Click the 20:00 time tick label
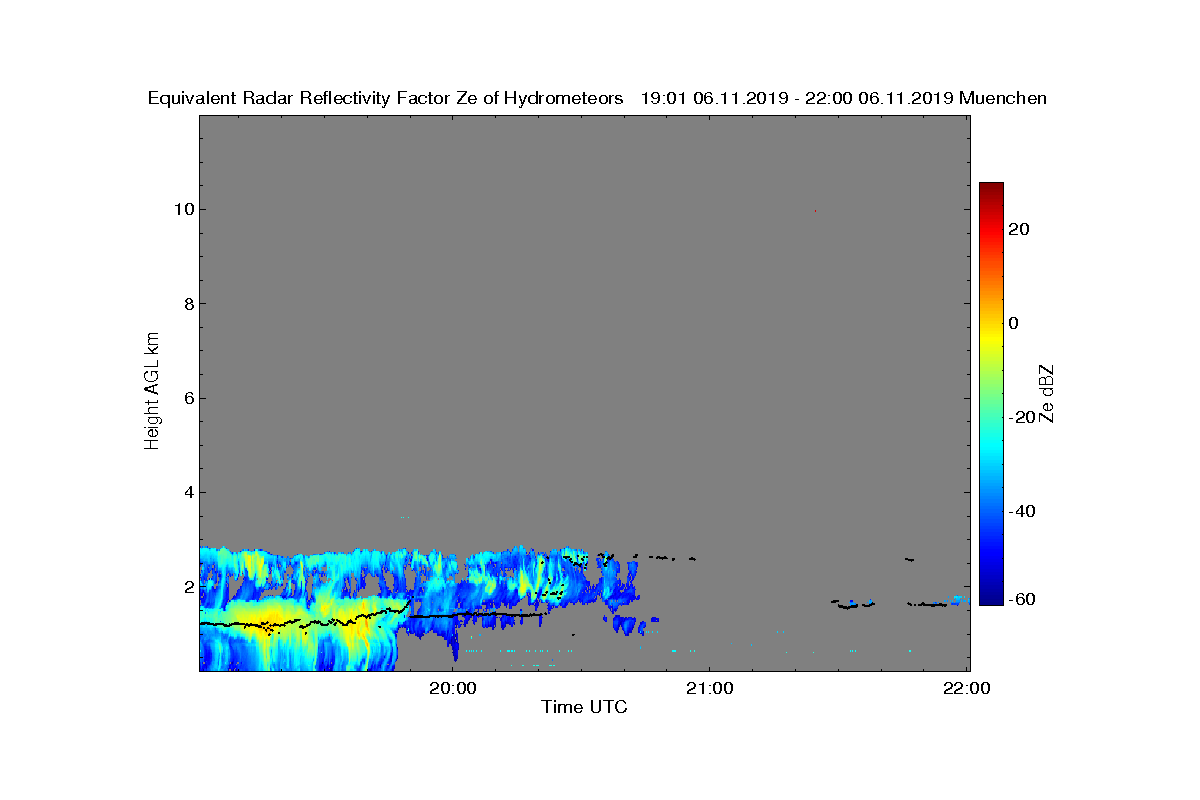Image resolution: width=1200 pixels, height=800 pixels. tap(453, 688)
